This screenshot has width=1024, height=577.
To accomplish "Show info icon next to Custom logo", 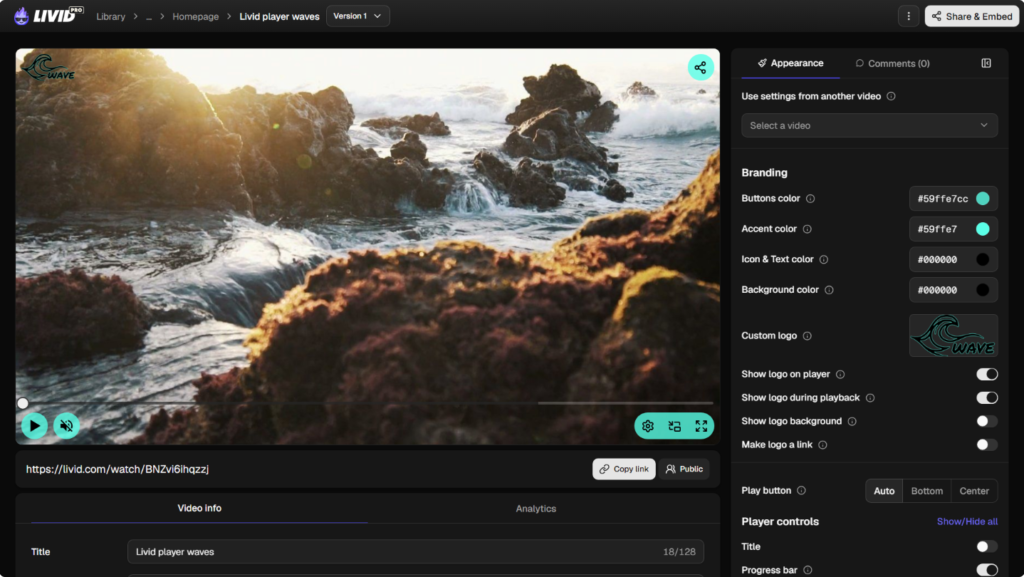I will pyautogui.click(x=807, y=336).
